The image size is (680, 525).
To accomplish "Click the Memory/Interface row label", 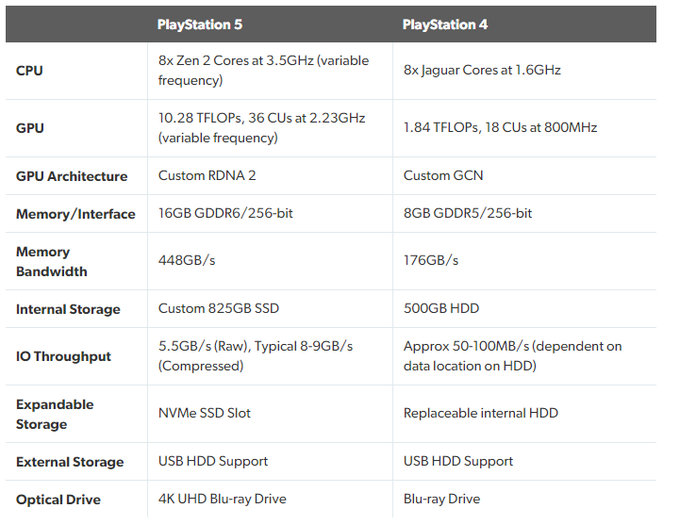I will (x=76, y=214).
